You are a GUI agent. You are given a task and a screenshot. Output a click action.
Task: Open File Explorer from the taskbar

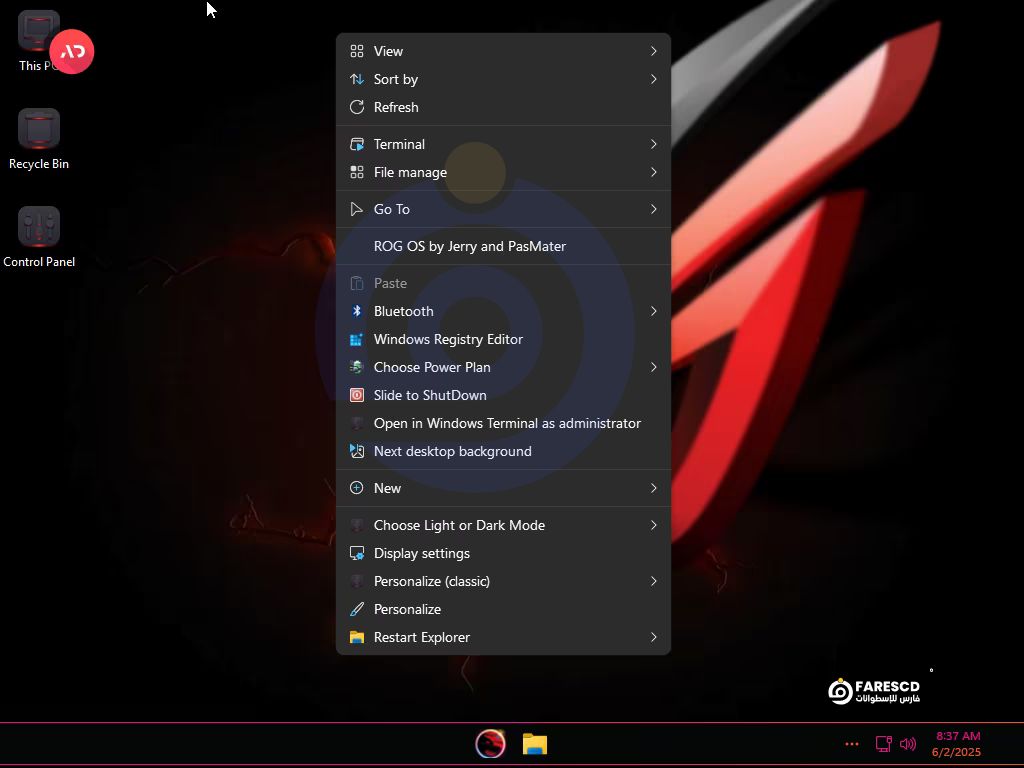pyautogui.click(x=535, y=744)
